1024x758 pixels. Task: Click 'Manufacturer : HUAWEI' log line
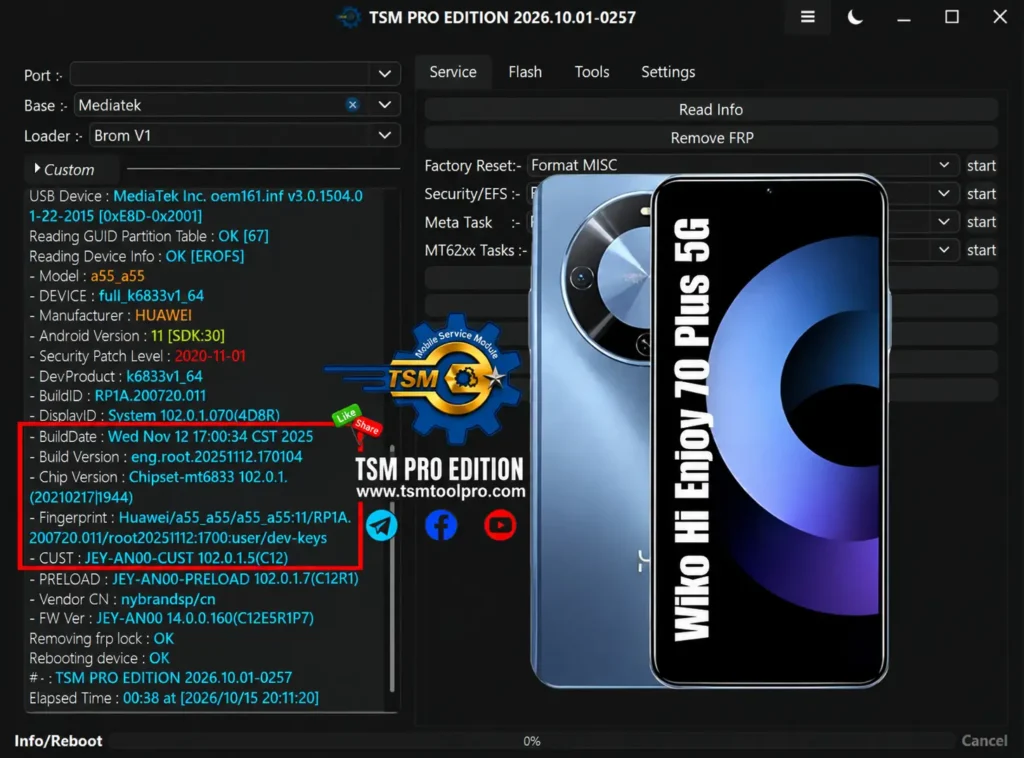click(x=110, y=315)
